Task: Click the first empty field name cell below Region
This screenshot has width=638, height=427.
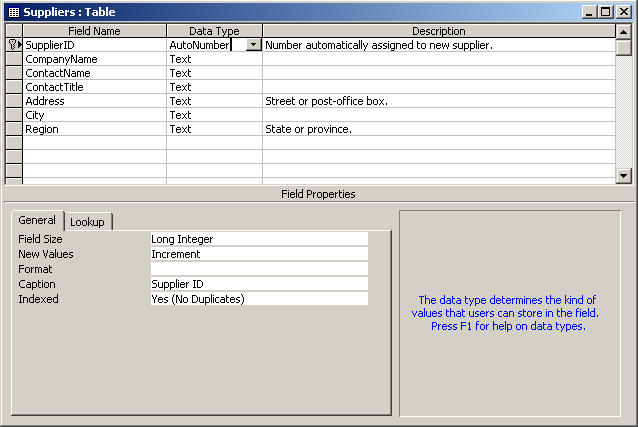Action: click(94, 143)
